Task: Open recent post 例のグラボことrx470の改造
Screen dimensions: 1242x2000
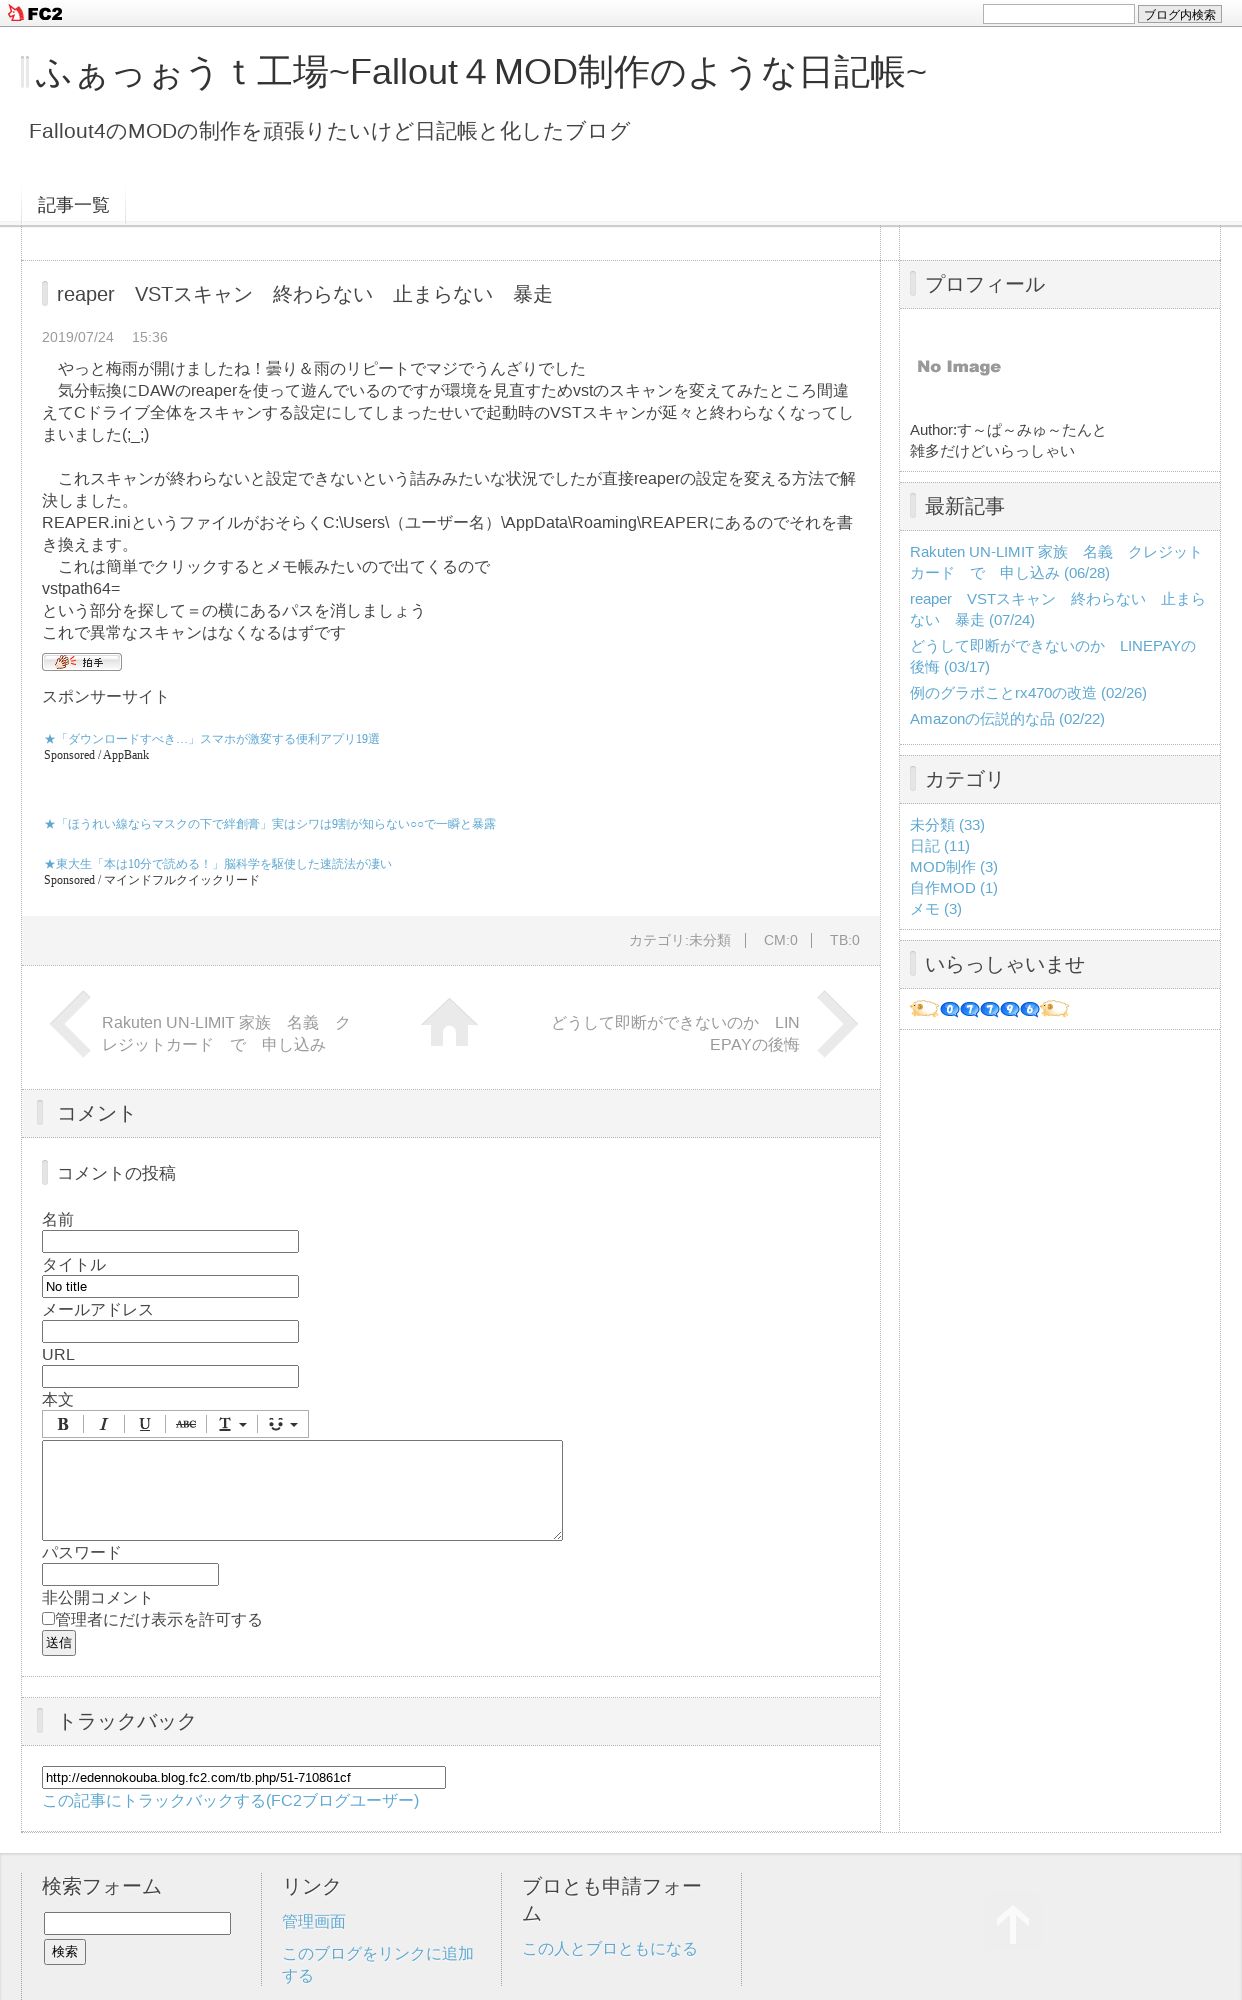Action: [1028, 692]
